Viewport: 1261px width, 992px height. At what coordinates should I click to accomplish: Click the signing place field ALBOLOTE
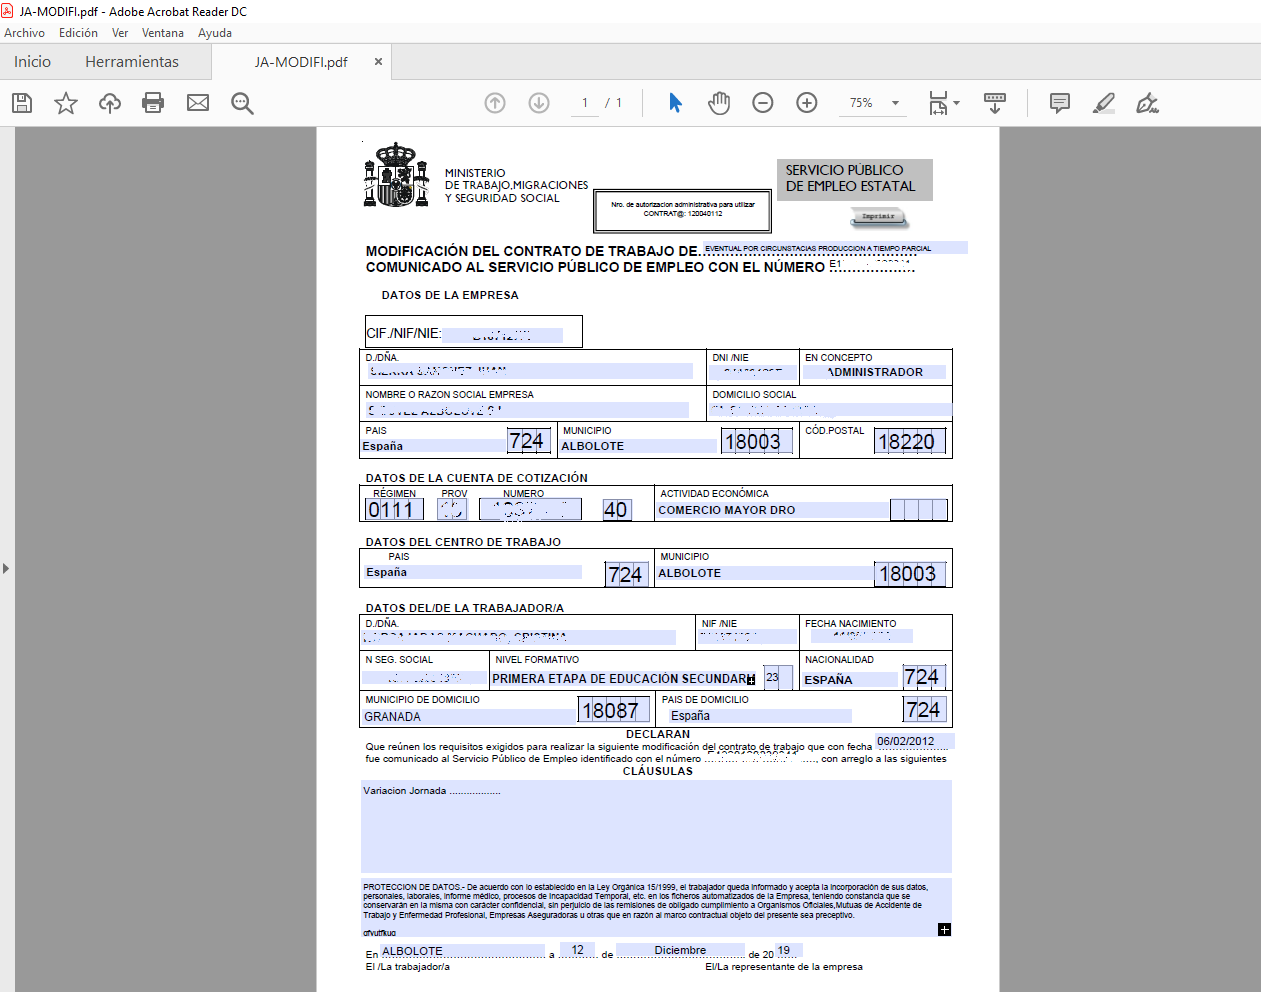click(x=463, y=951)
